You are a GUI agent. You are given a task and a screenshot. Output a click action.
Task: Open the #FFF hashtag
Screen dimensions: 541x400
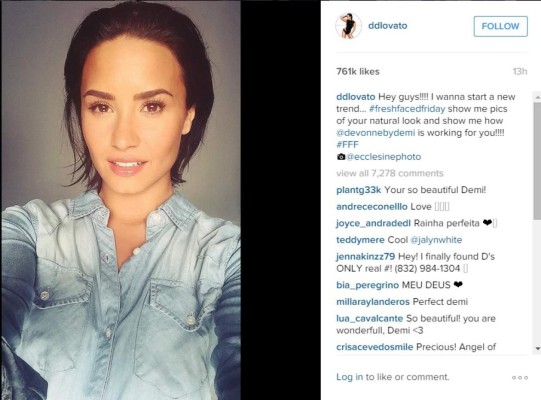[347, 145]
